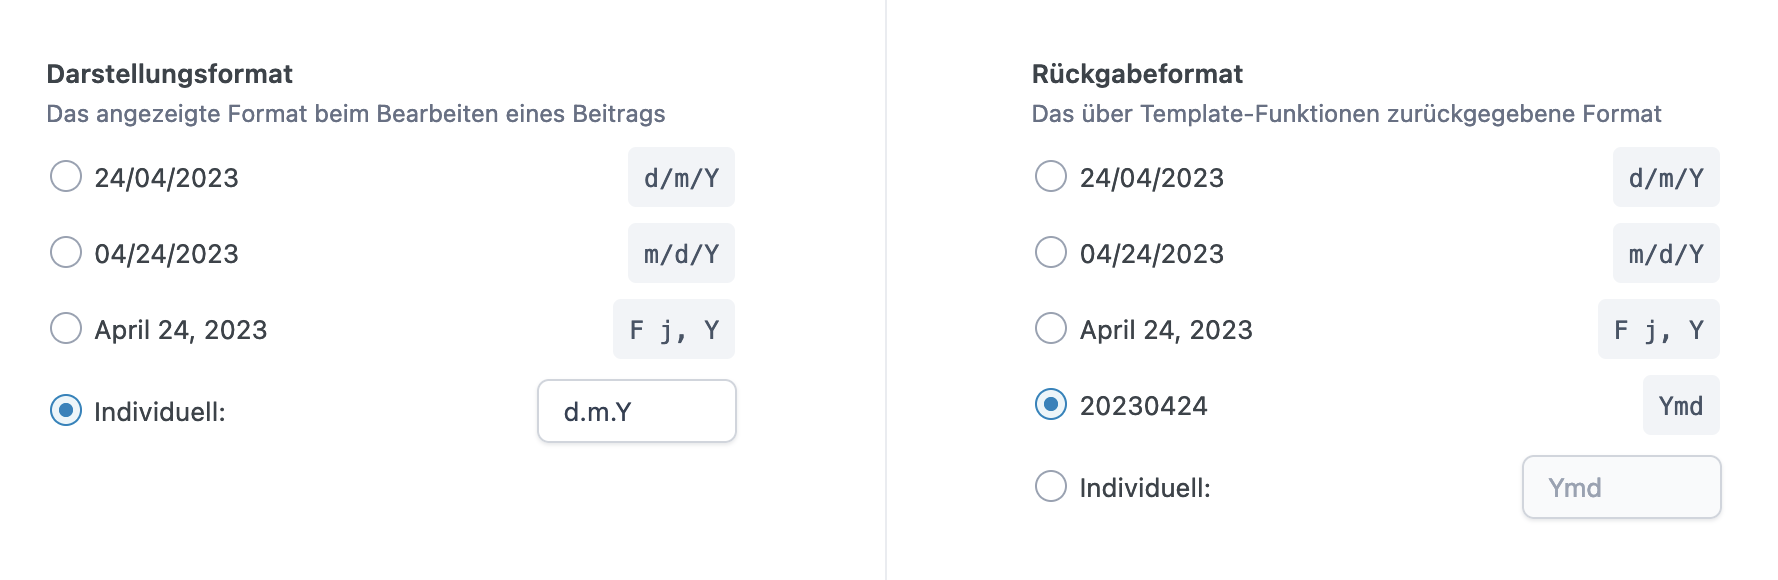Enable Individuell under Rückgabeformat
1778x580 pixels.
coord(1051,486)
